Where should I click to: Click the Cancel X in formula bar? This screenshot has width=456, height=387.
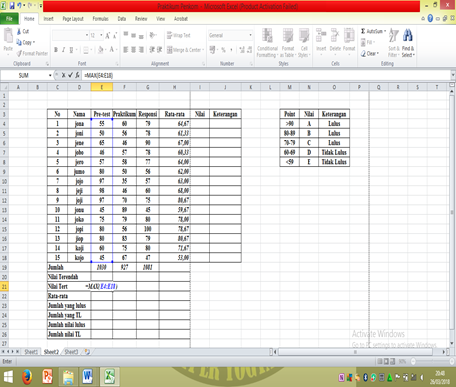click(63, 75)
